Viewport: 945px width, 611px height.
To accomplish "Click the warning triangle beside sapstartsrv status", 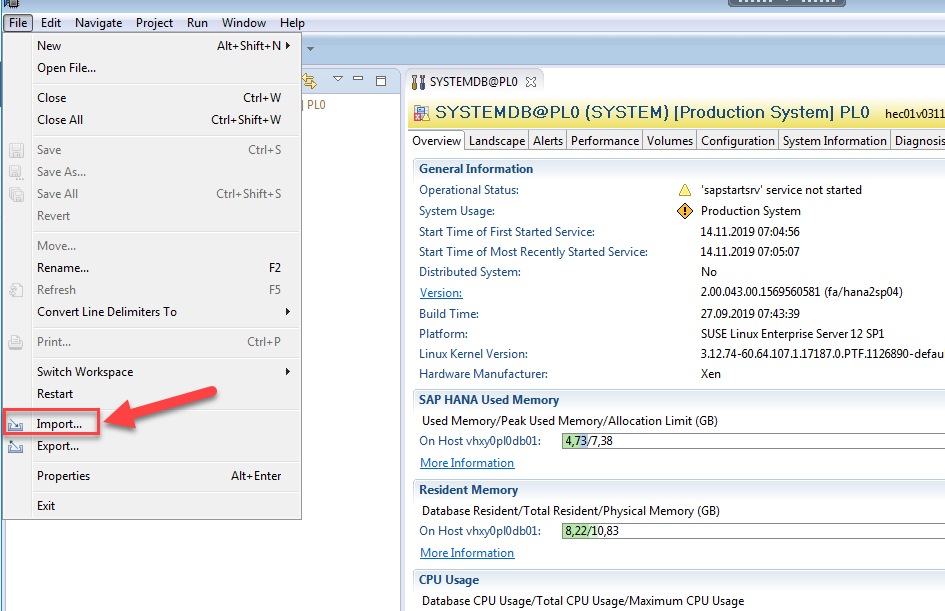I will [x=684, y=189].
